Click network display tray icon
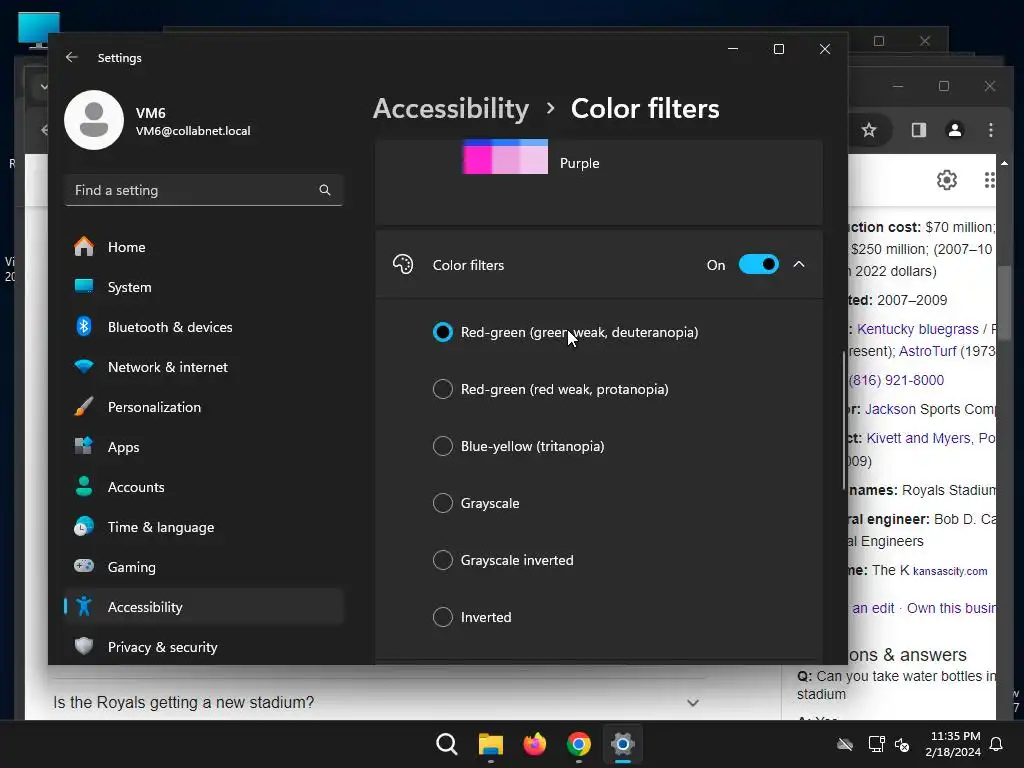The height and width of the screenshot is (768, 1024). pyautogui.click(x=876, y=744)
